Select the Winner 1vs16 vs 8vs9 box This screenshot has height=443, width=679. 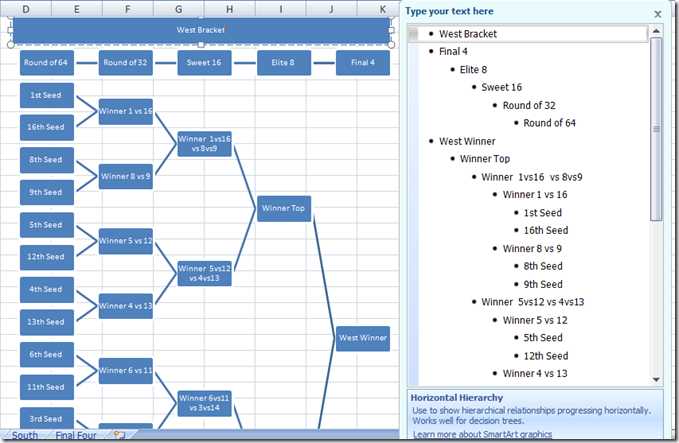pyautogui.click(x=204, y=144)
